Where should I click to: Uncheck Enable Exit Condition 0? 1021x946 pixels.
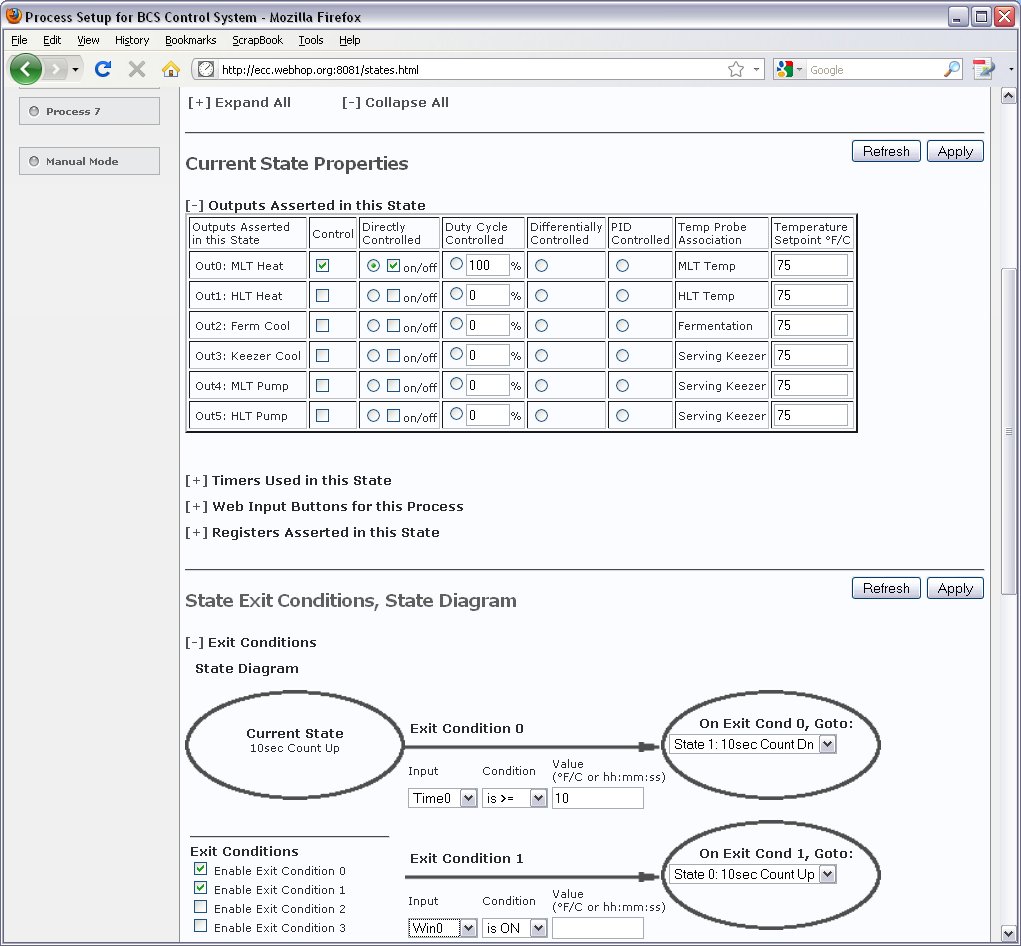coord(201,869)
